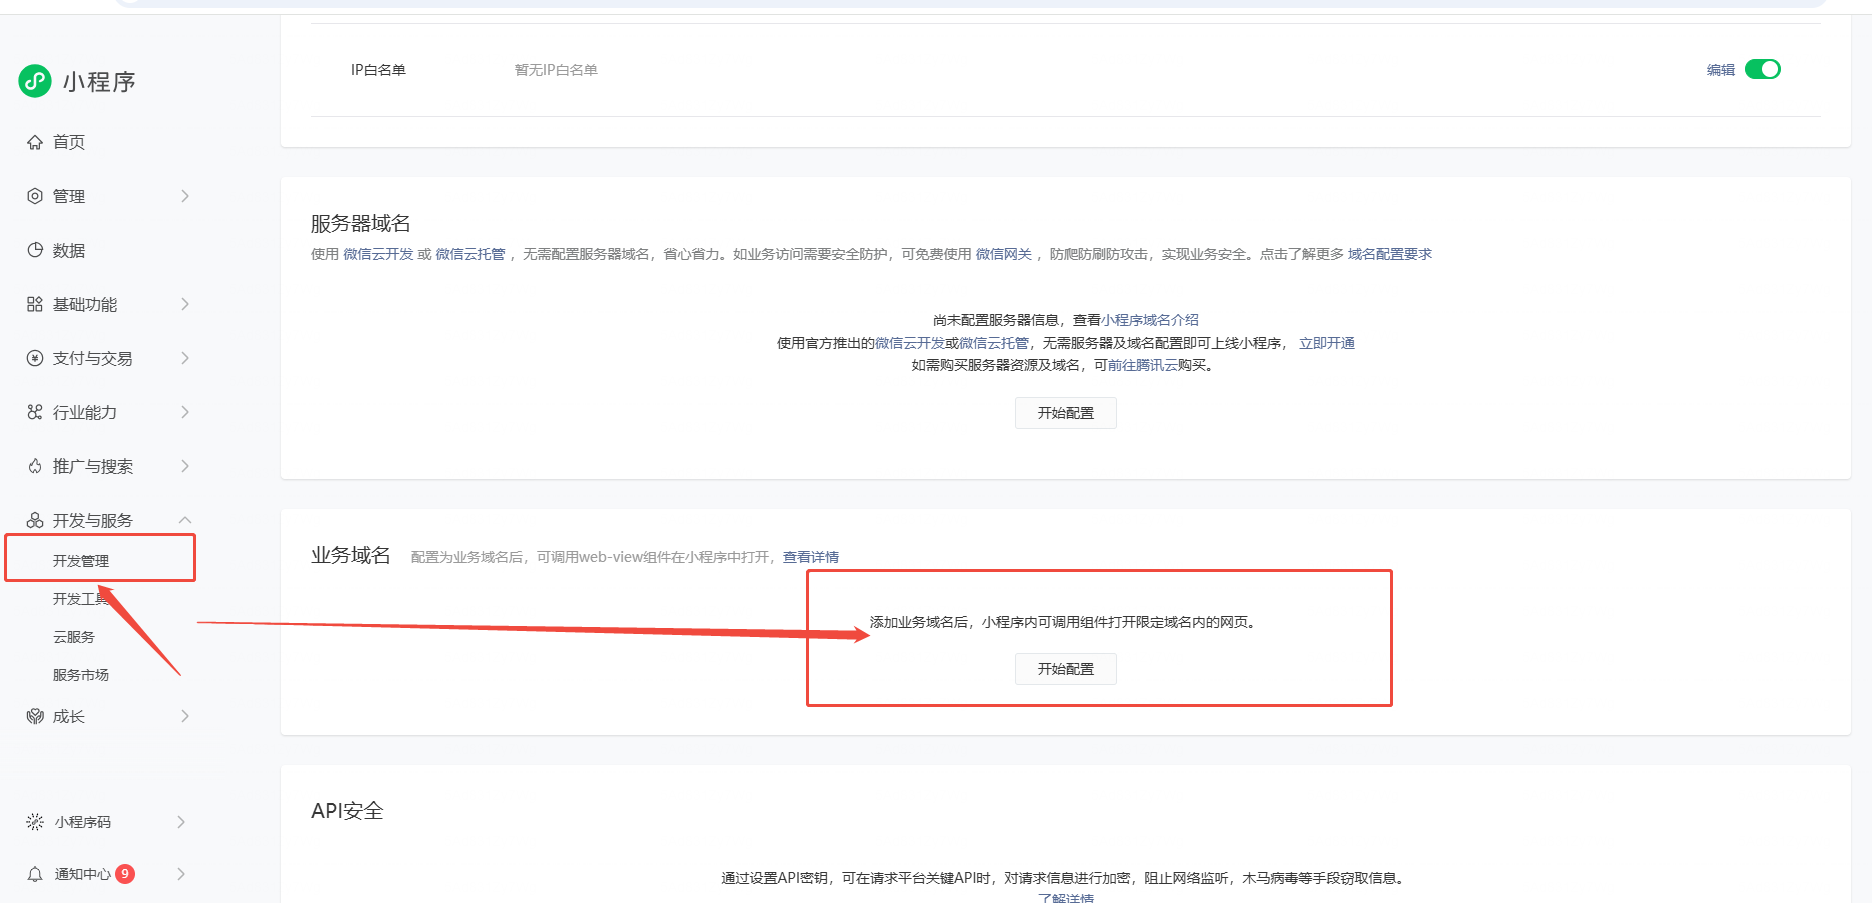Open 支付与交易 using its coin icon

[x=34, y=358]
